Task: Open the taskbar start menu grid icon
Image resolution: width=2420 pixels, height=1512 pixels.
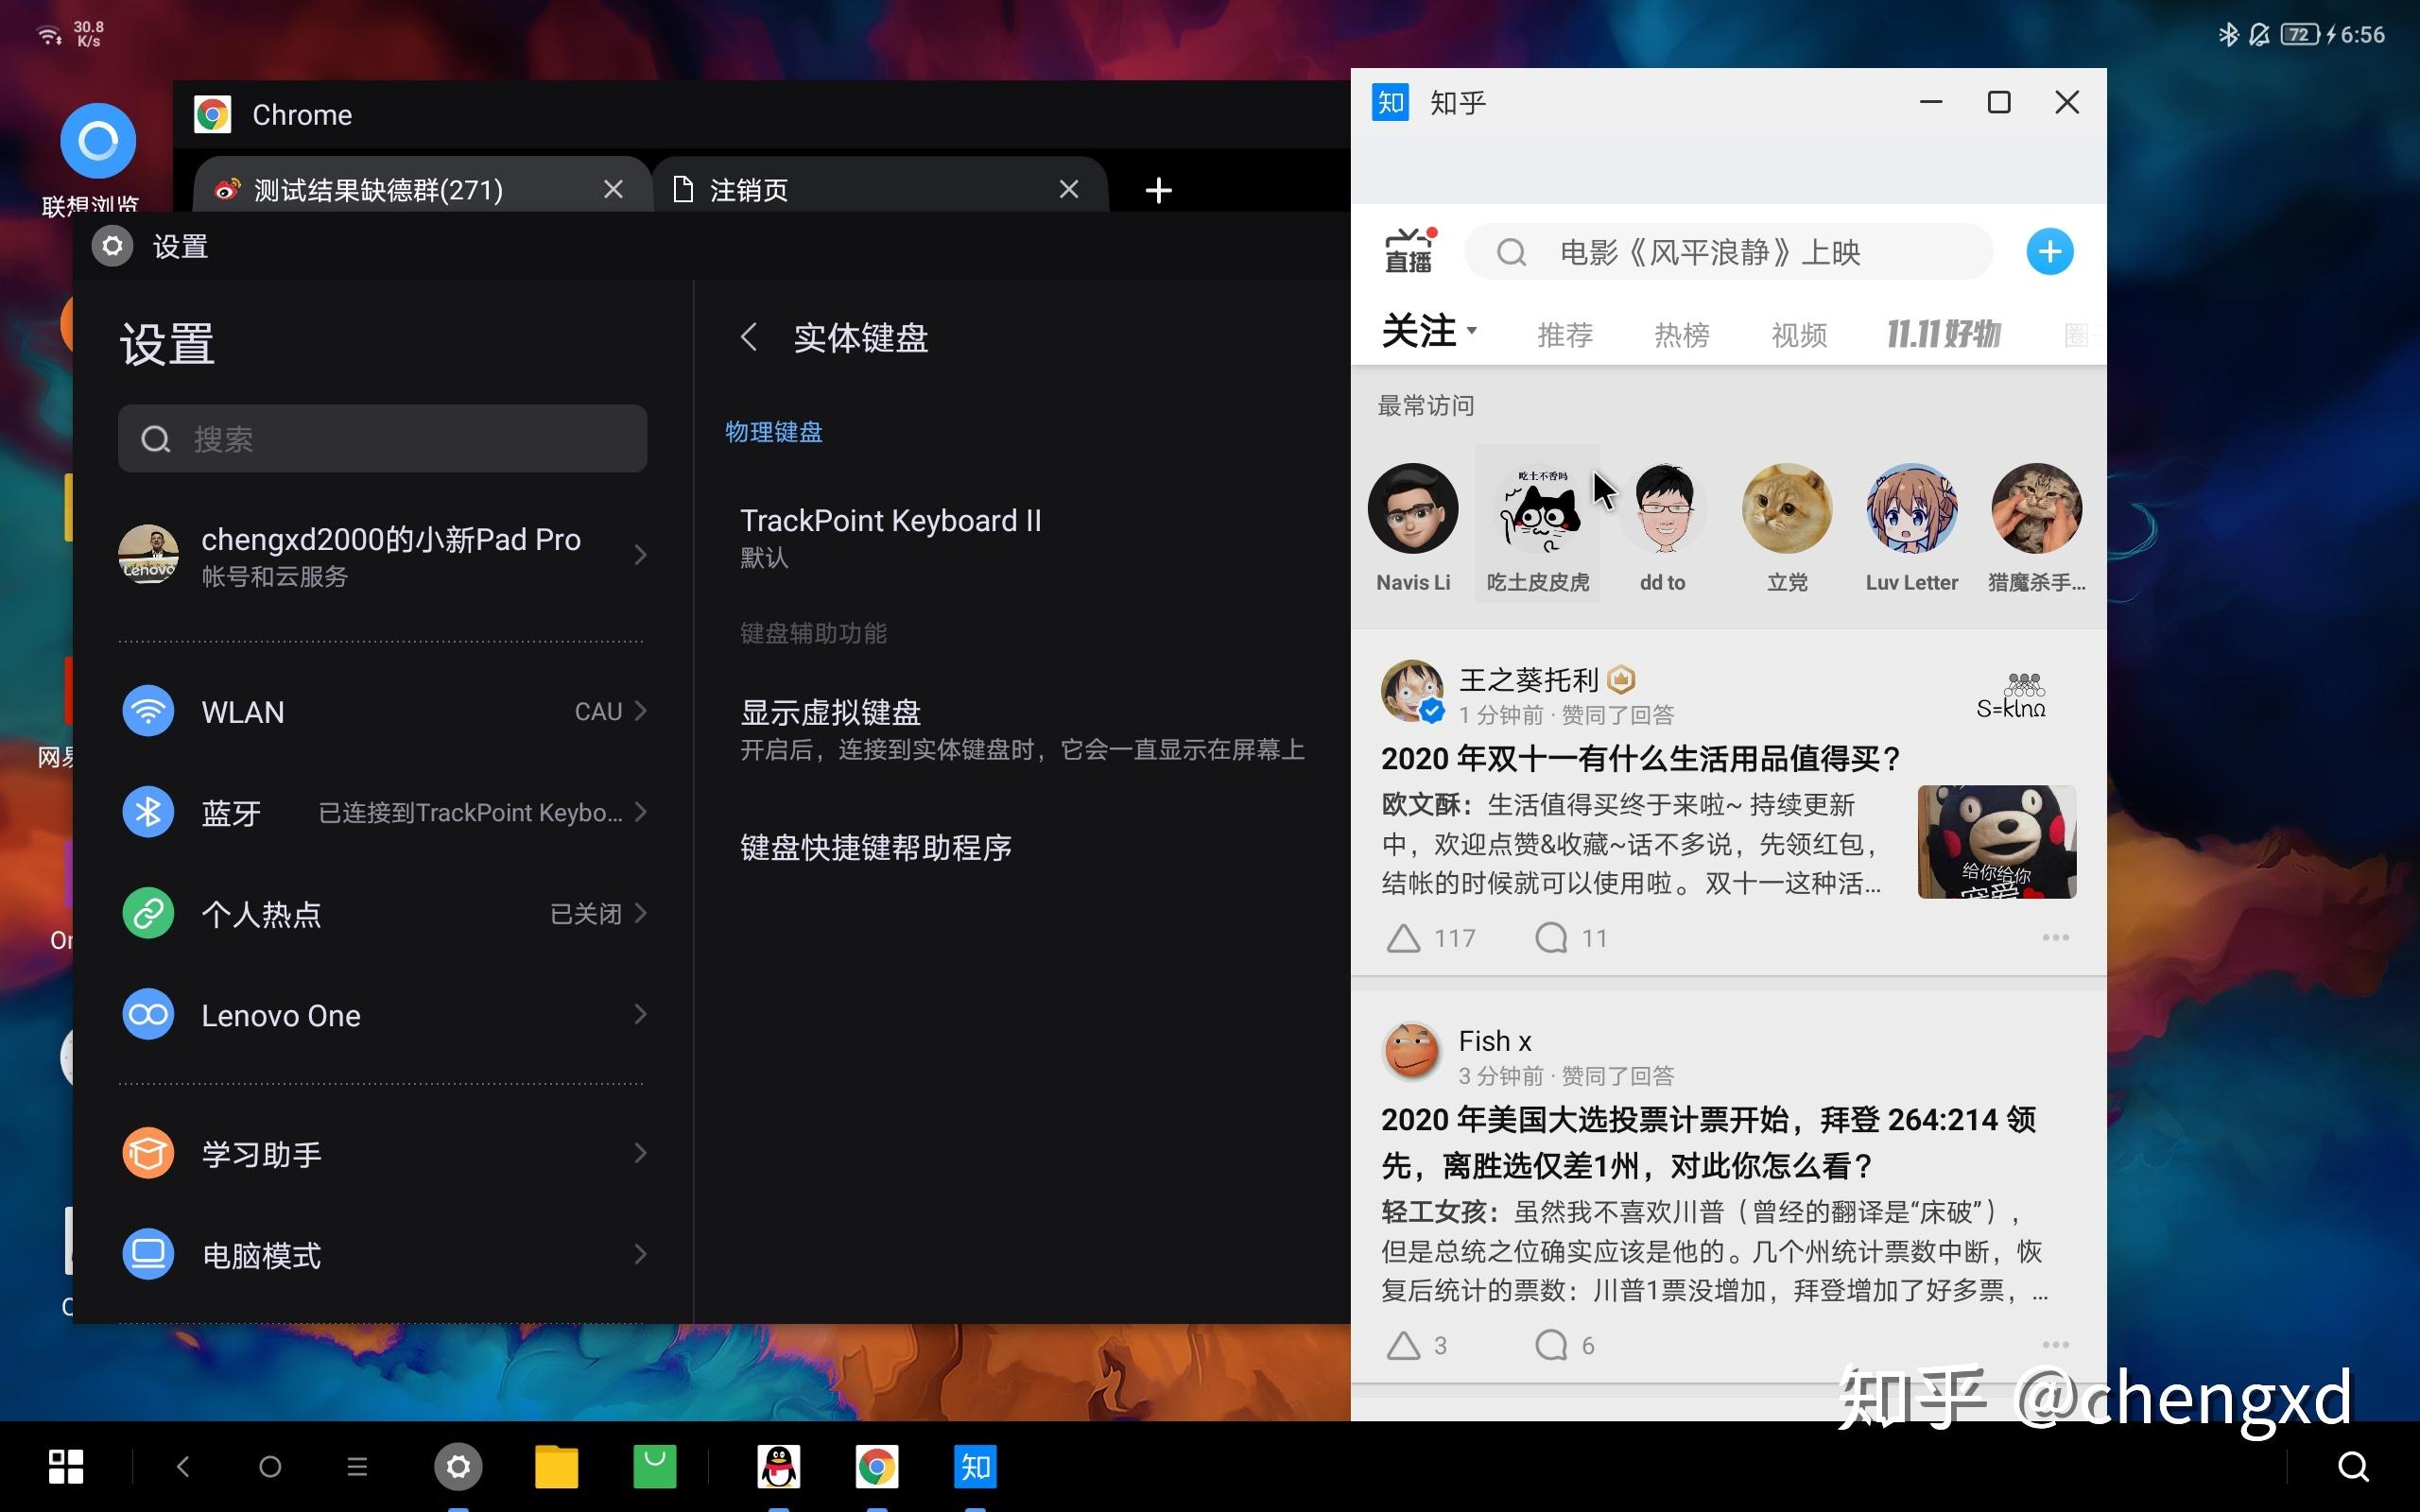Action: point(66,1467)
